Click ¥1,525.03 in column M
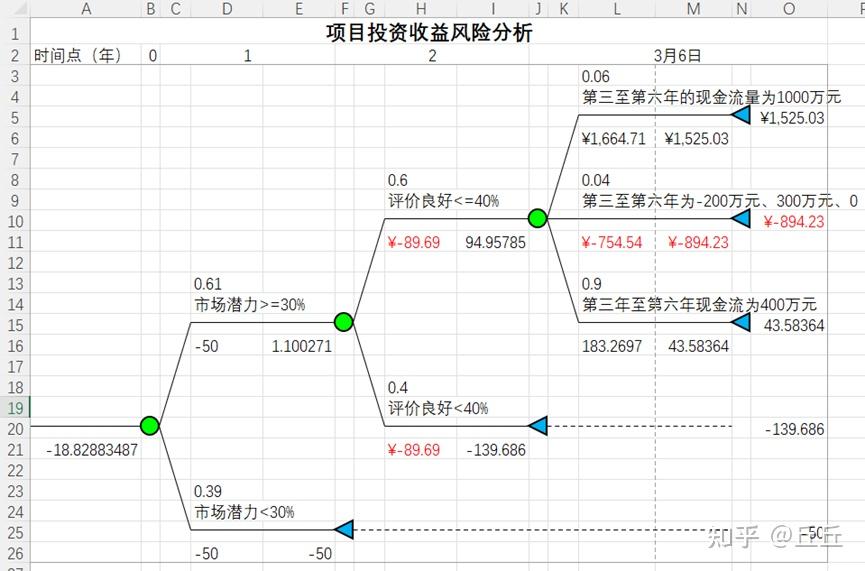 pyautogui.click(x=697, y=138)
